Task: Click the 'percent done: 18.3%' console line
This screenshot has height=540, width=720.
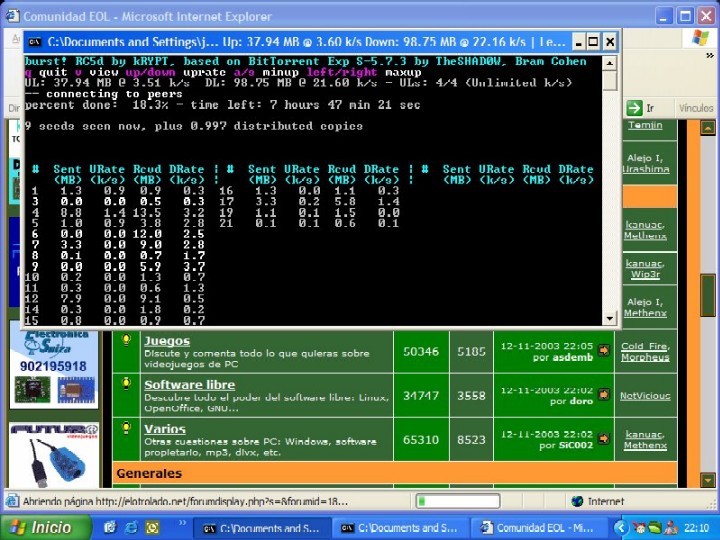Action: coord(222,105)
